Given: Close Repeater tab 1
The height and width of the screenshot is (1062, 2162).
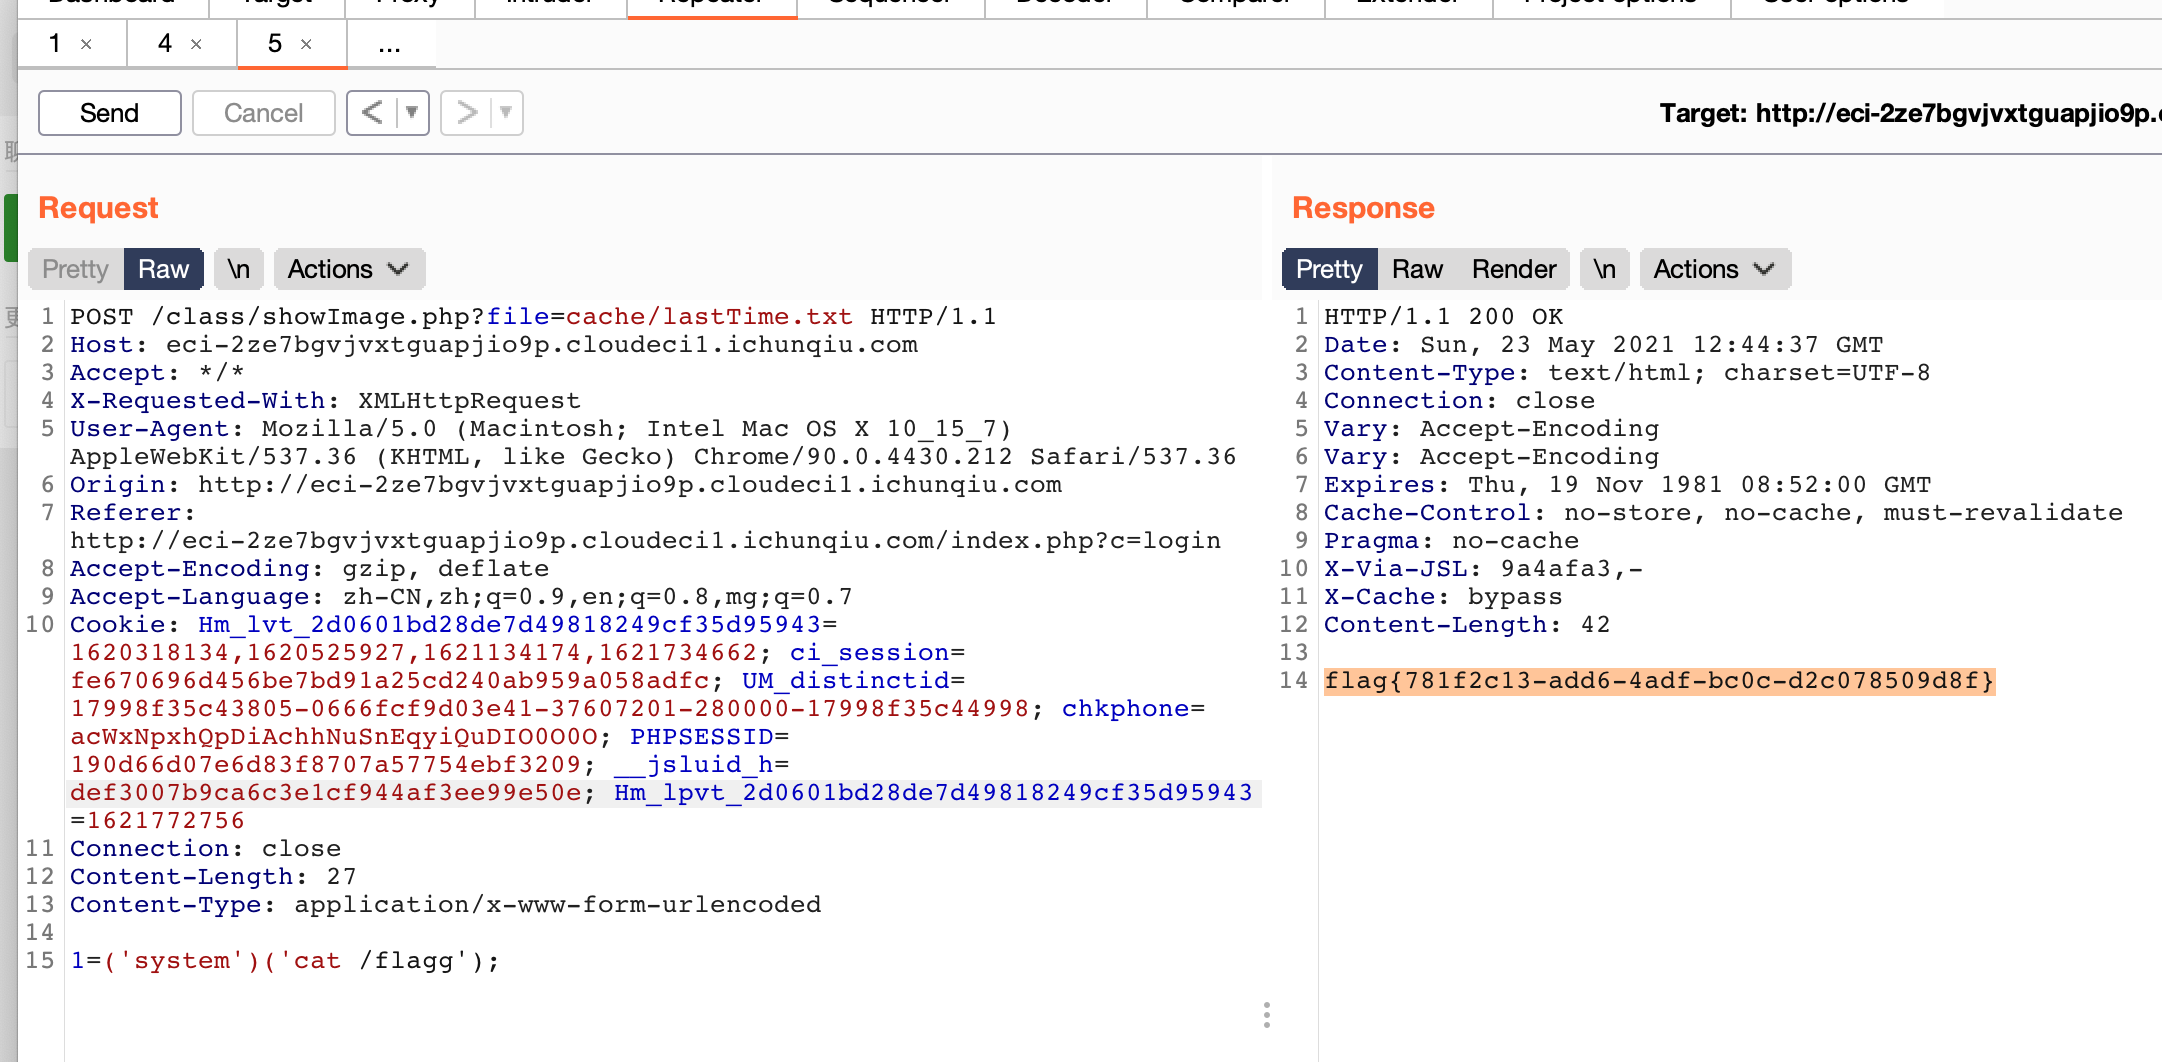Looking at the screenshot, I should 86,44.
